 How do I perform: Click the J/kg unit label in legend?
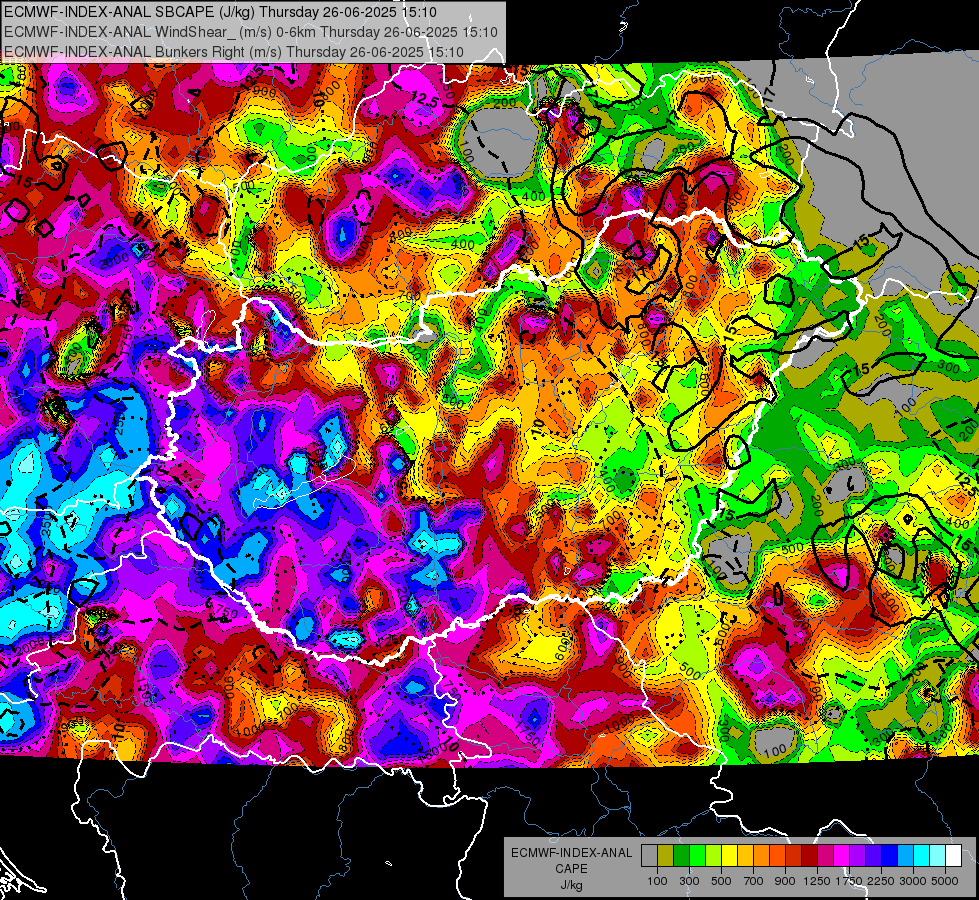tap(571, 885)
